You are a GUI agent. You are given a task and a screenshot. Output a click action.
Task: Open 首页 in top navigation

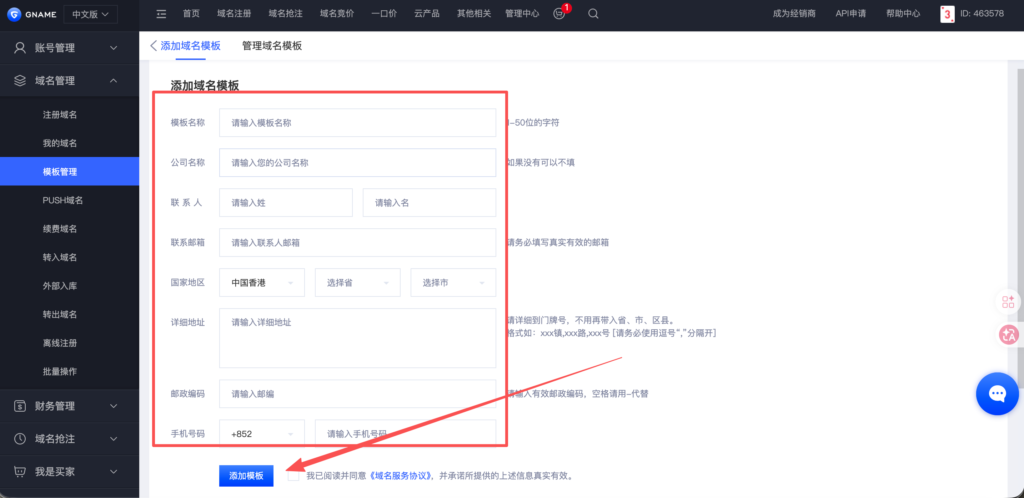coord(191,14)
